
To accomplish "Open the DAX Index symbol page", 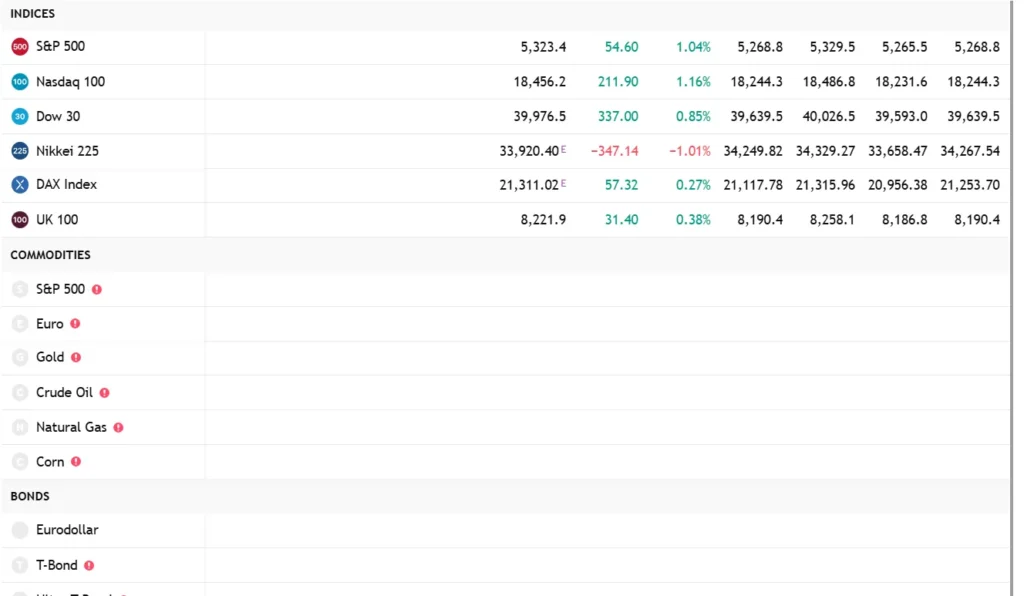I will tap(65, 185).
